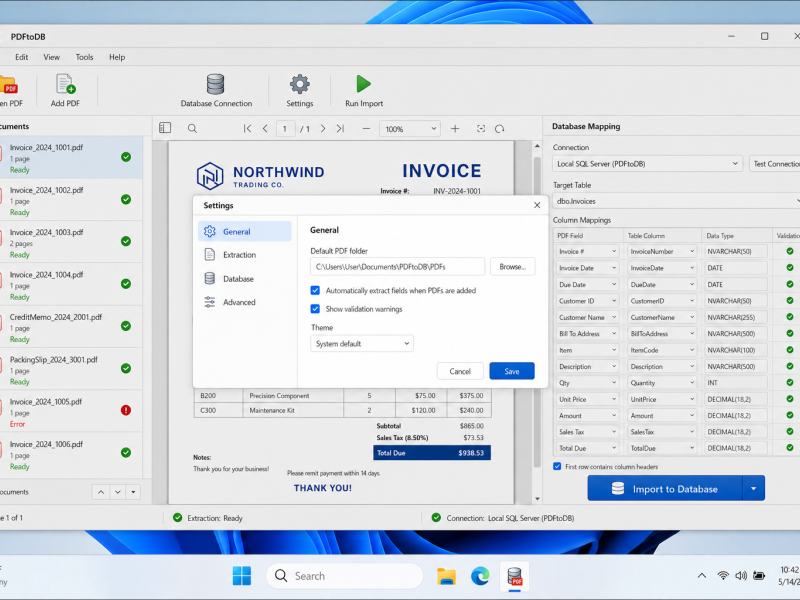Click the NVARCHAR(255) data type cell
This screenshot has width=800, height=600.
pyautogui.click(x=736, y=317)
